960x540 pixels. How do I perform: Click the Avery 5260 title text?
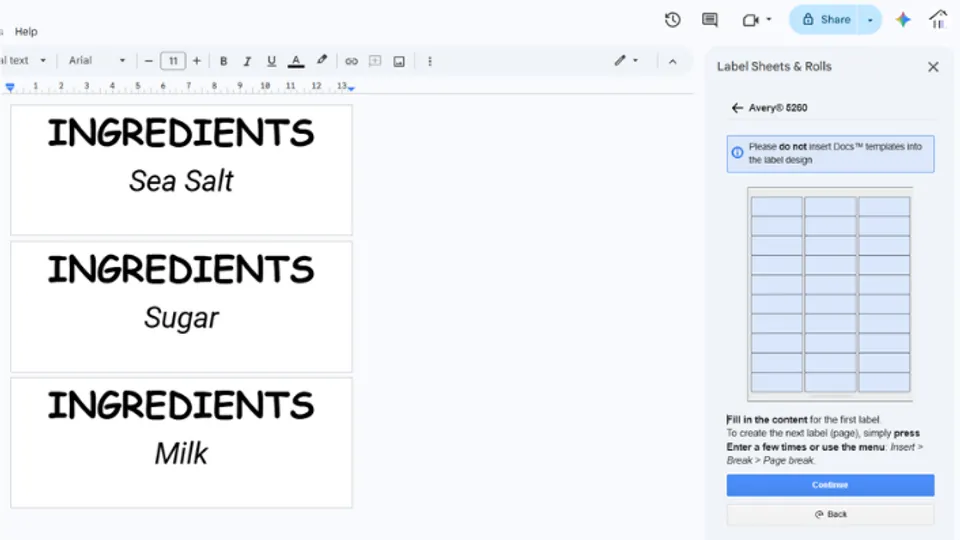[778, 108]
